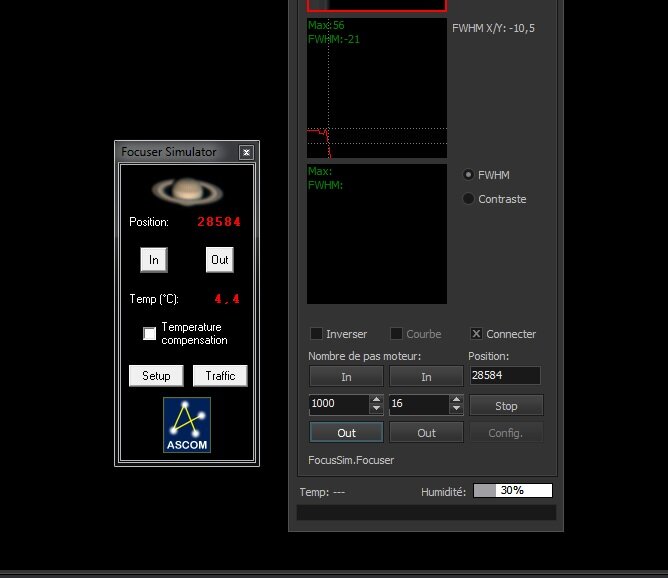
Task: Click the FocusSim.Focuser driver label
Action: coord(351,460)
